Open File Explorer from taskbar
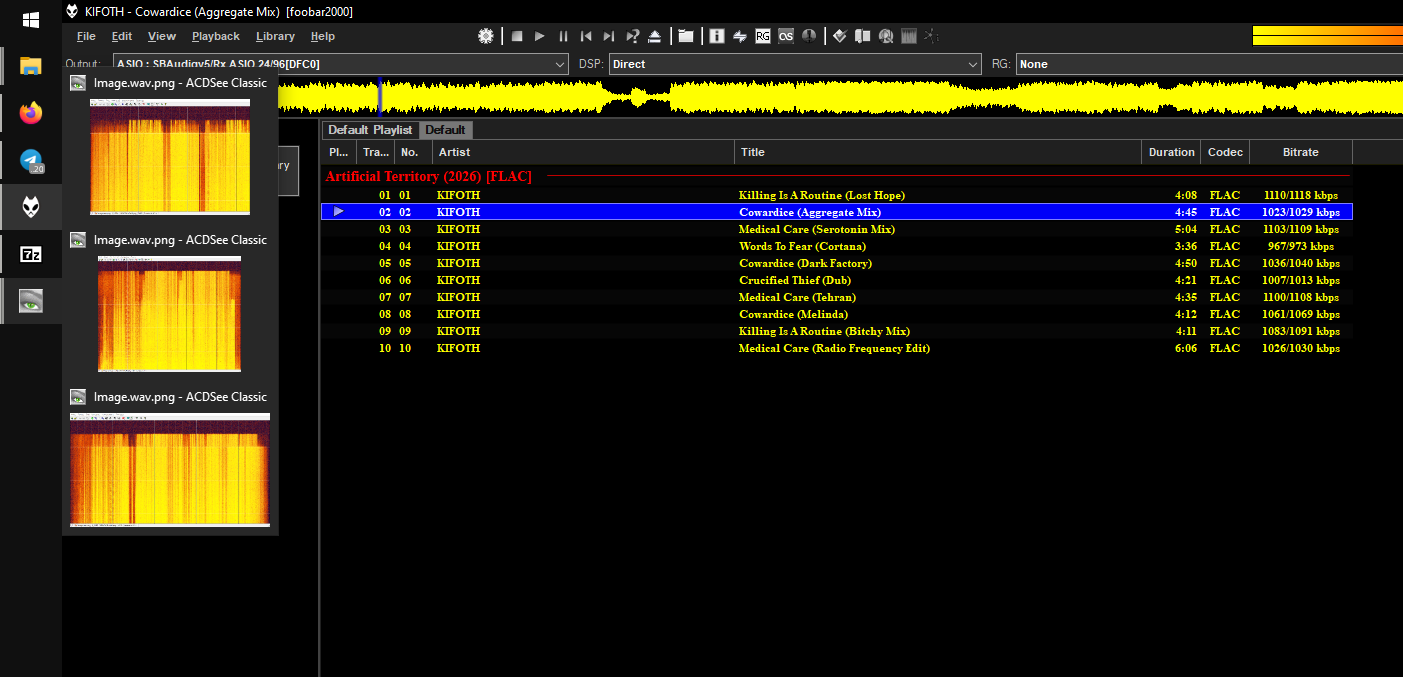This screenshot has height=677, width=1403. [x=31, y=67]
